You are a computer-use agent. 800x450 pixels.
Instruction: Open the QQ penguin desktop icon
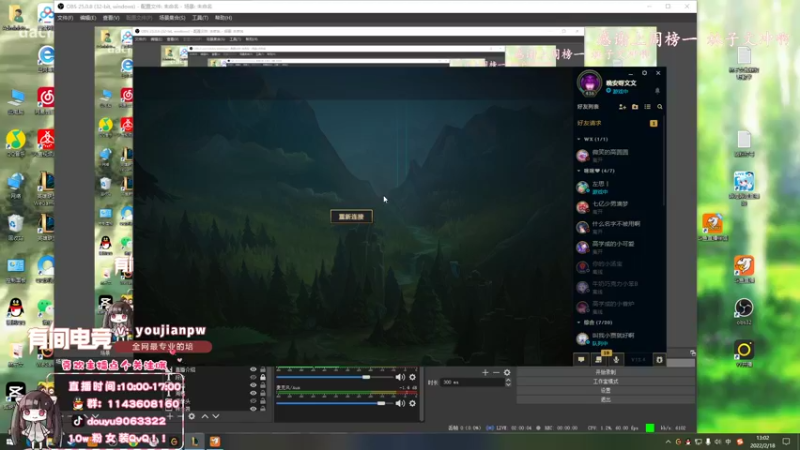pyautogui.click(x=16, y=310)
